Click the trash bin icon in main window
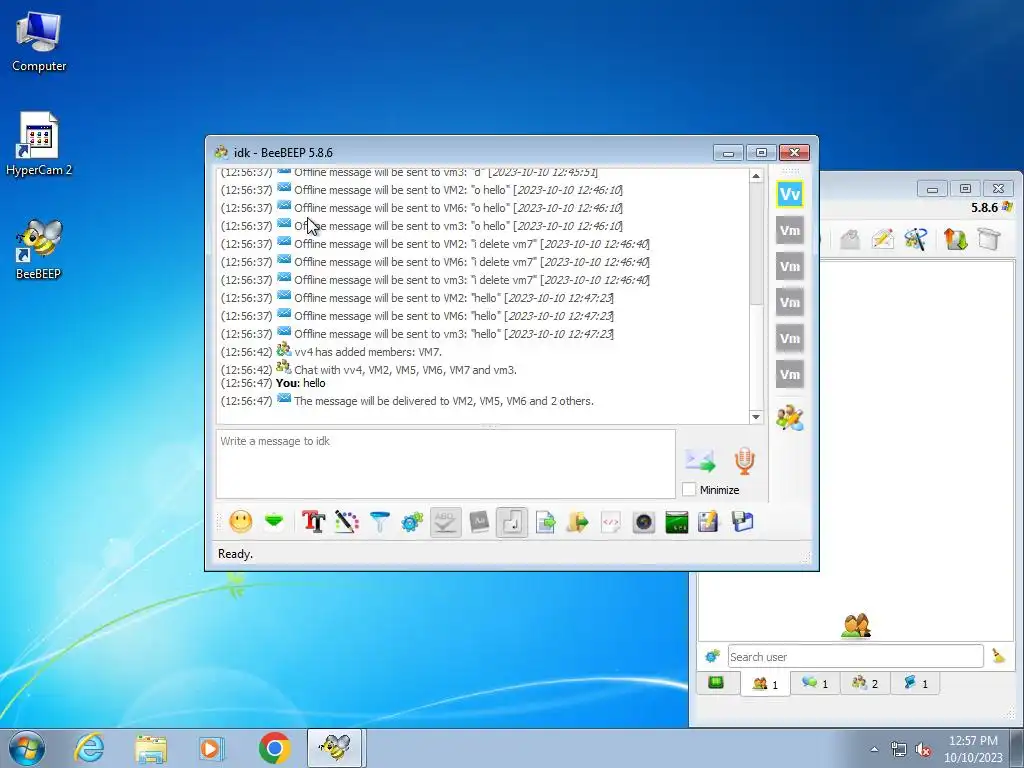 pyautogui.click(x=989, y=239)
